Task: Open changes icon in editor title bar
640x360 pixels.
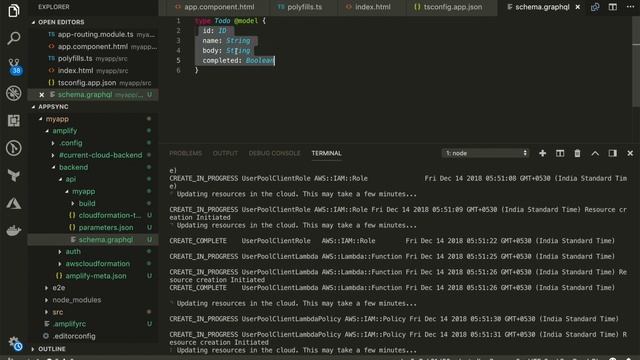Action: coord(595,7)
